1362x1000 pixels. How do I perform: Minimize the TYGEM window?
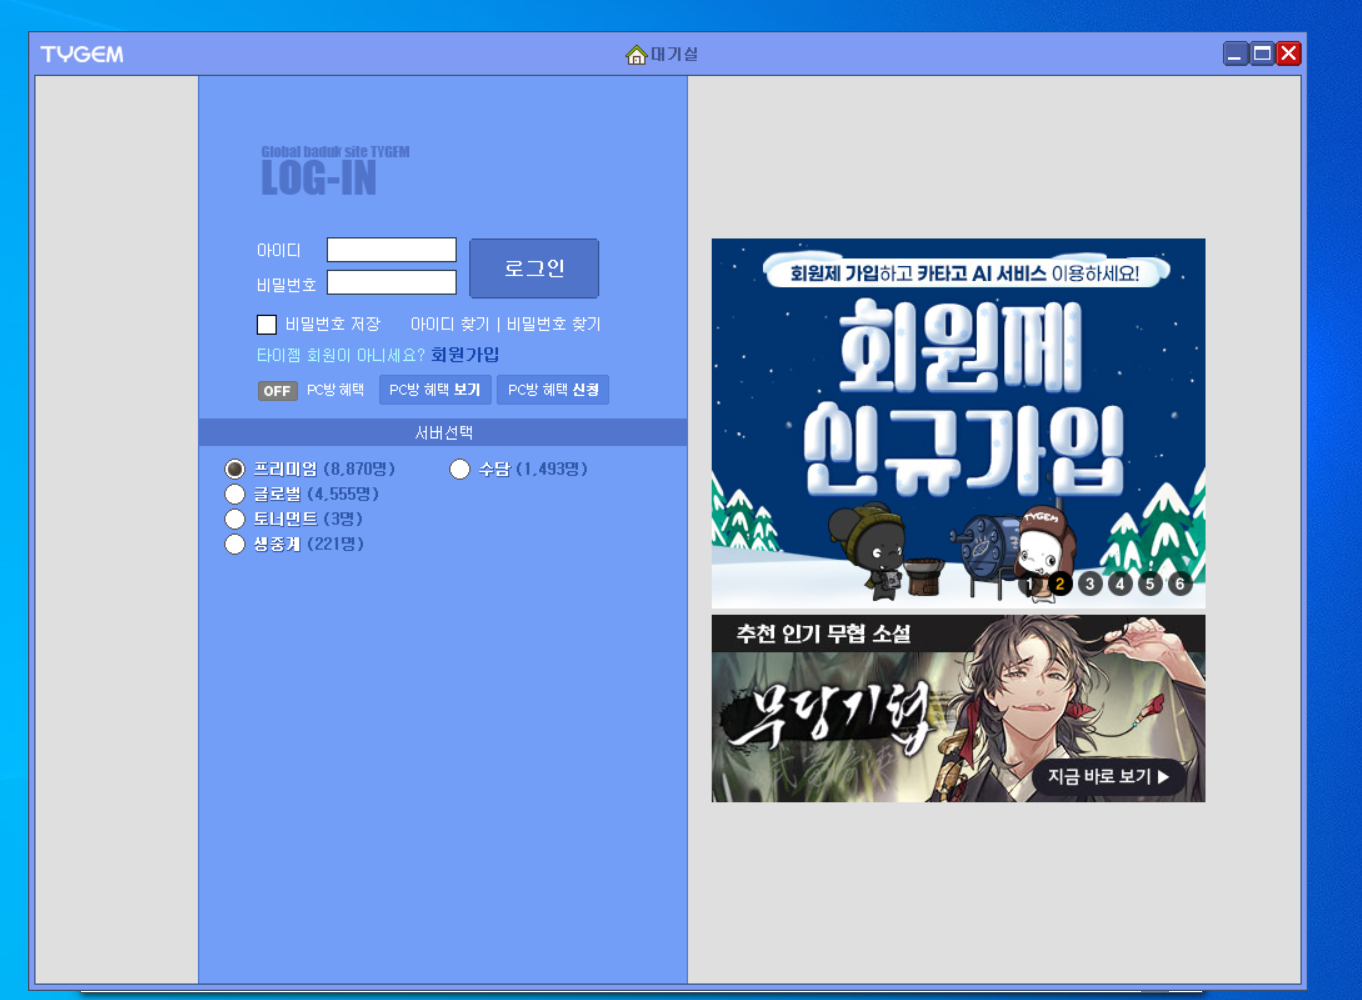(x=1236, y=54)
